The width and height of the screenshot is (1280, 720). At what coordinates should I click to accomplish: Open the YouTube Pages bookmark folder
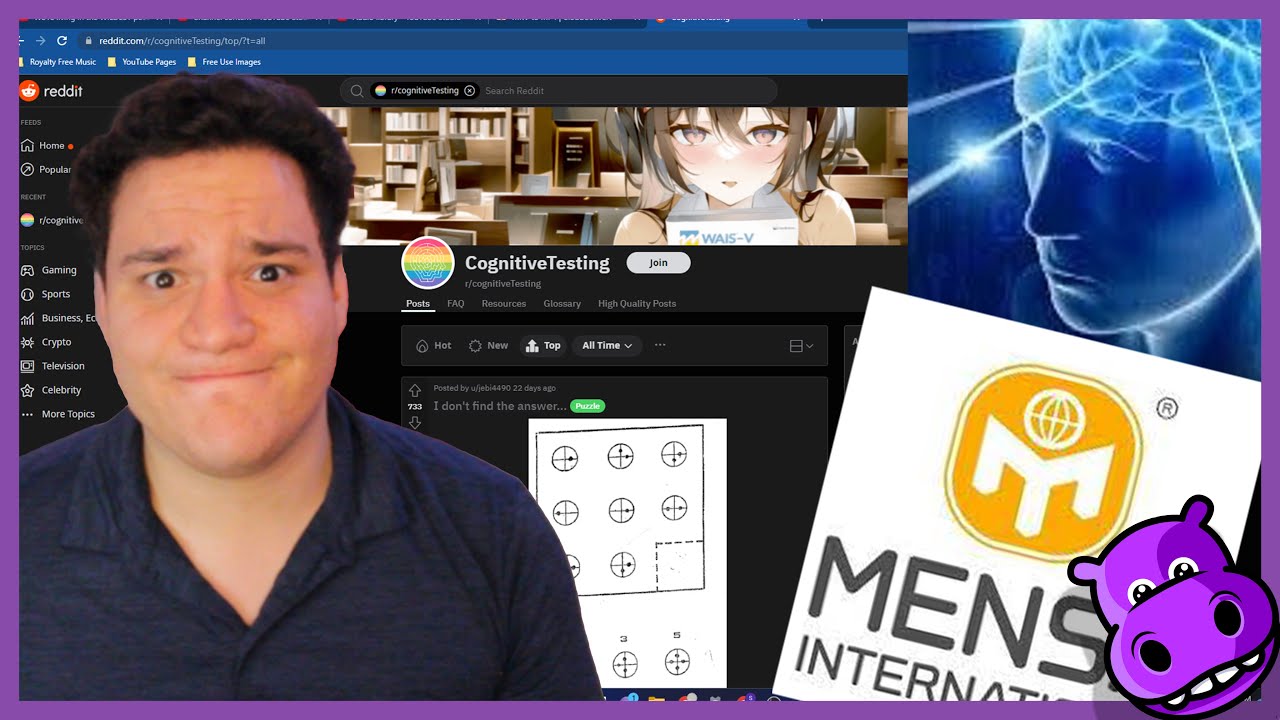tap(142, 62)
